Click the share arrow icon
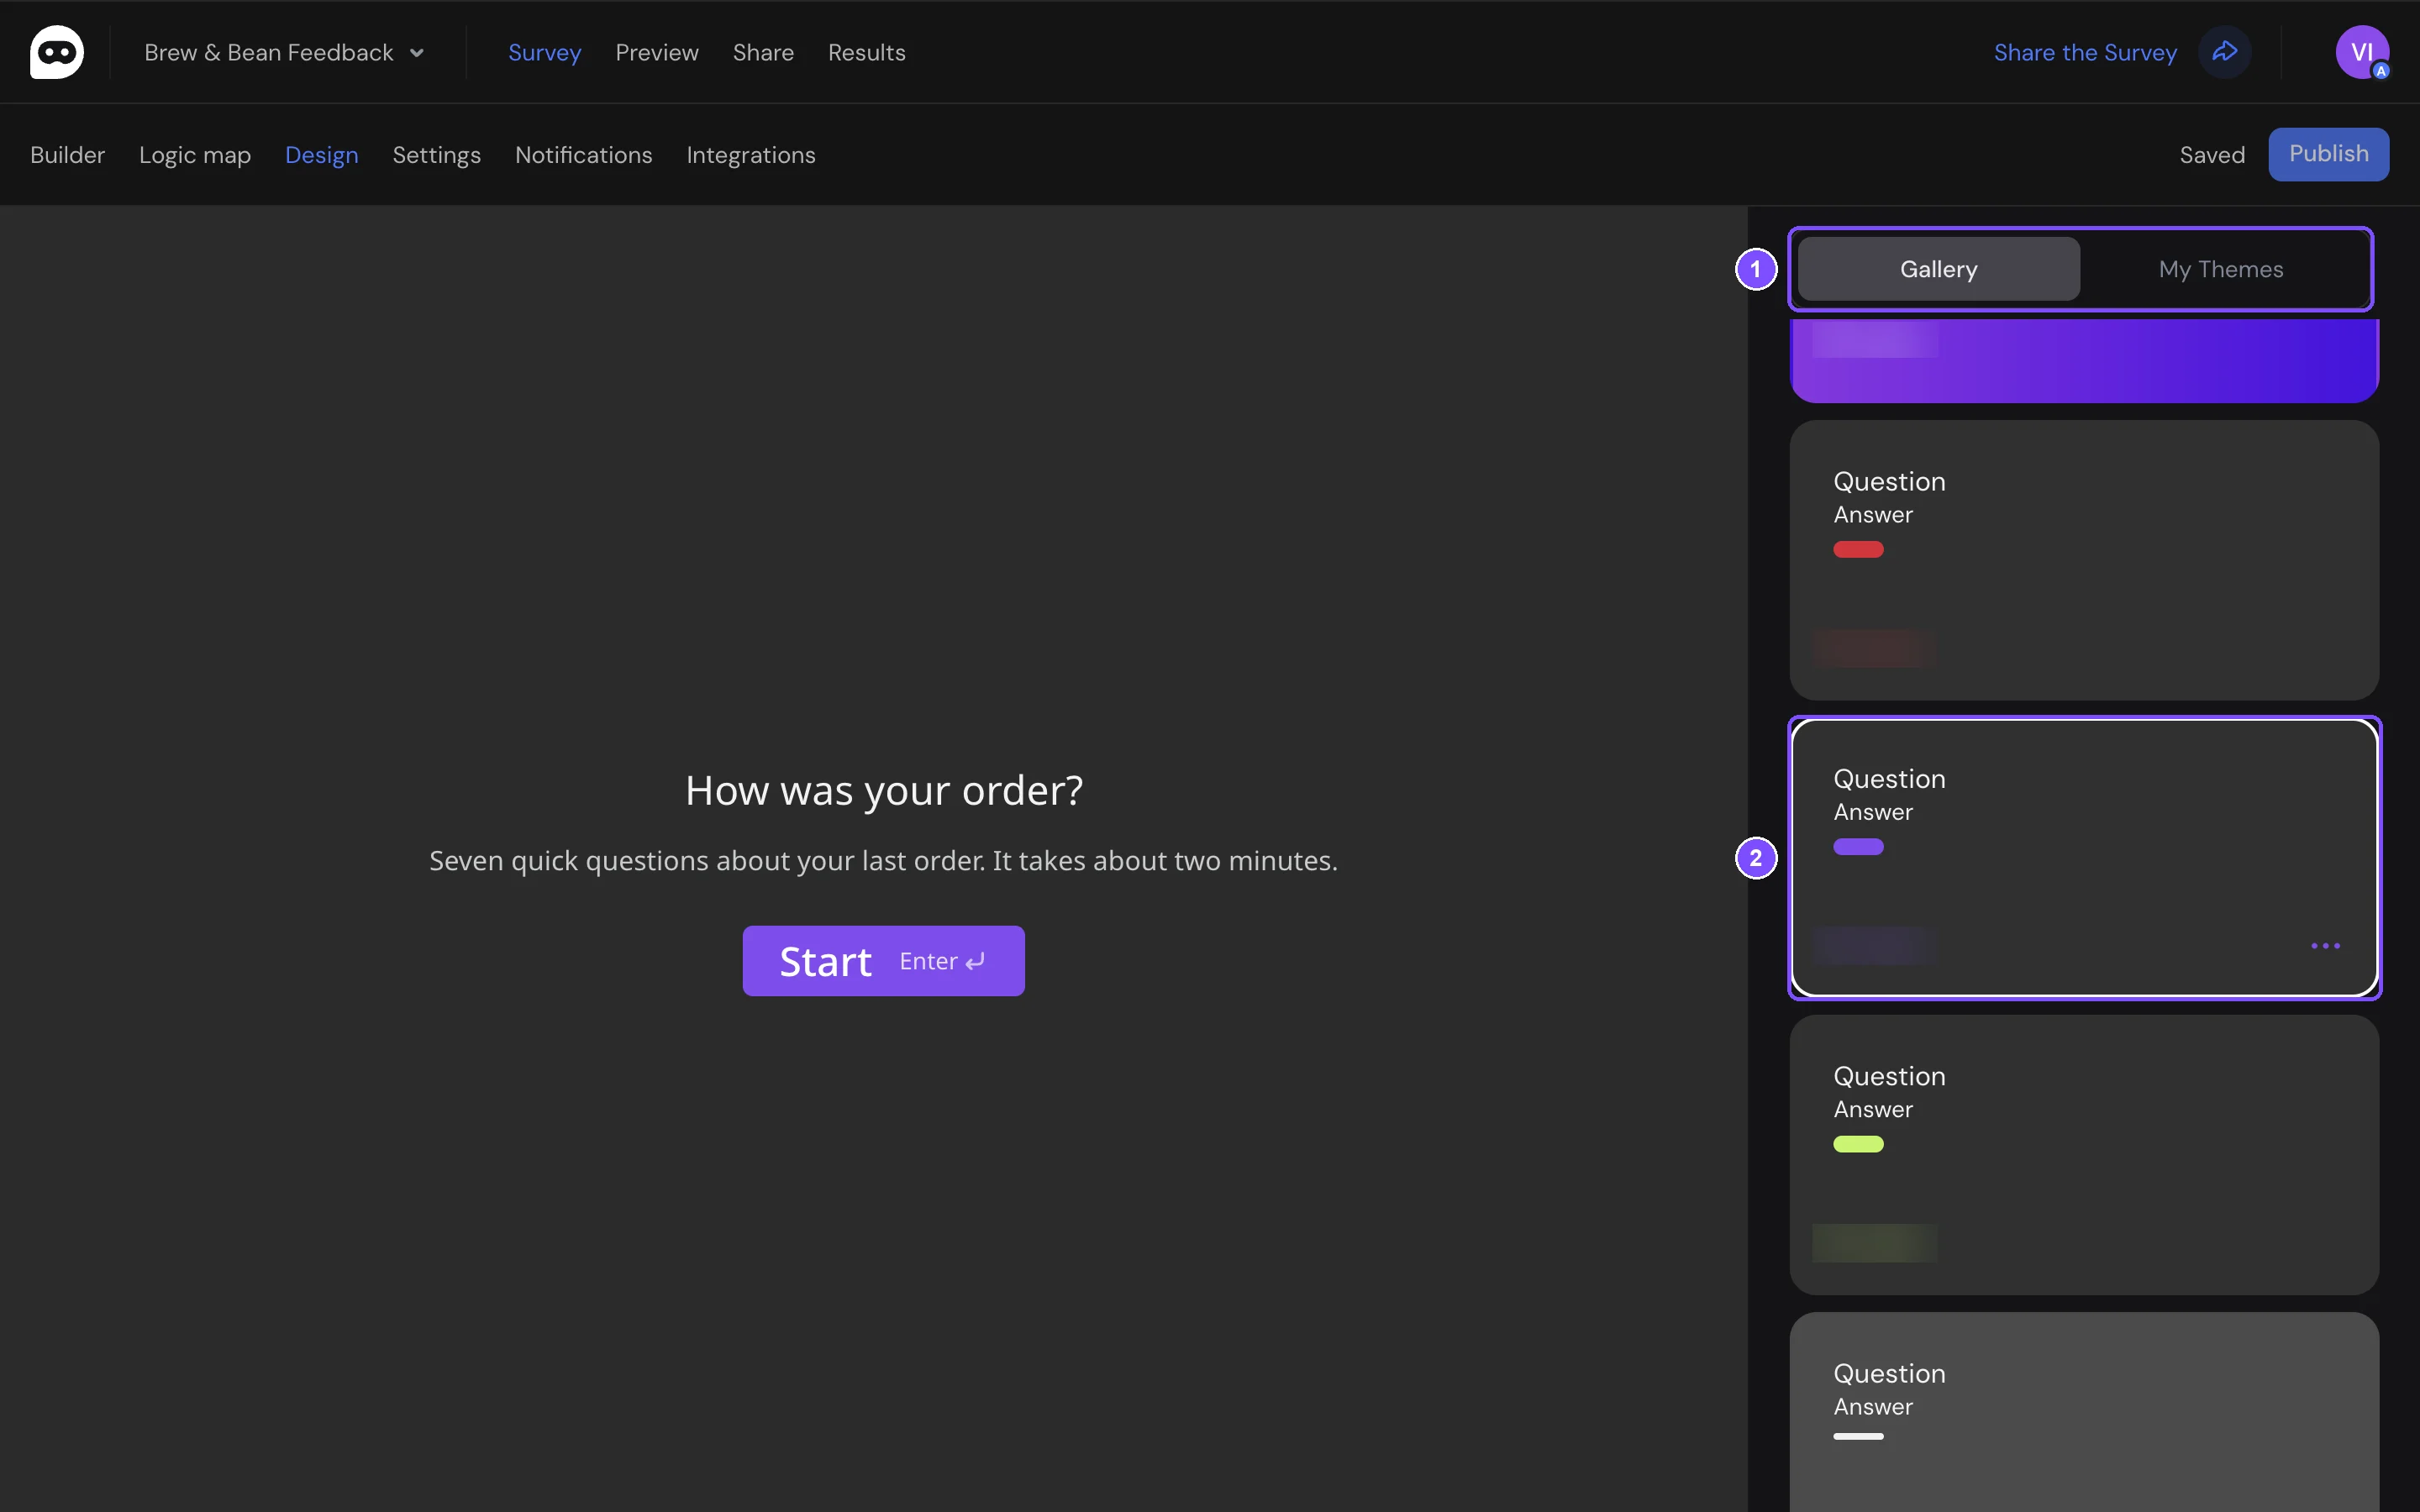This screenshot has width=2420, height=1512. pyautogui.click(x=2224, y=52)
